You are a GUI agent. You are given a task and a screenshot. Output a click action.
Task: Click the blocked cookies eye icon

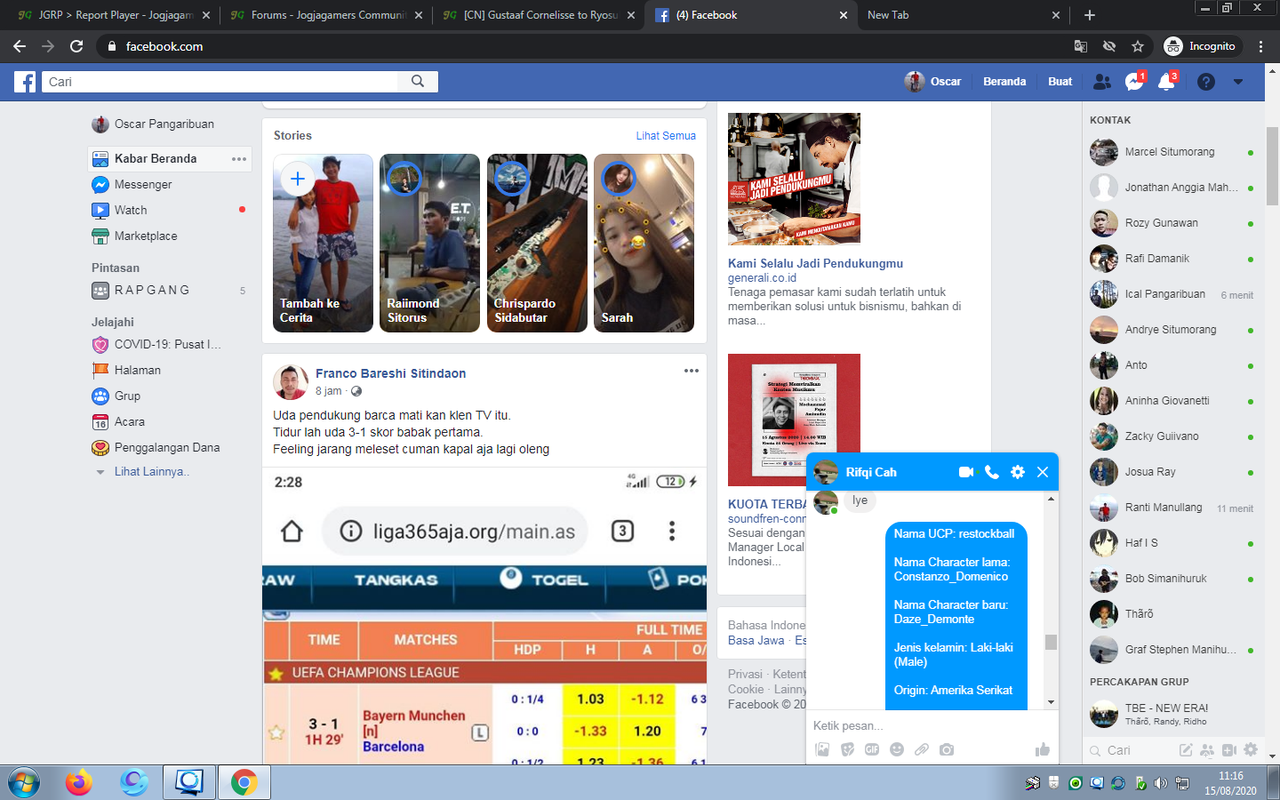pyautogui.click(x=1109, y=46)
